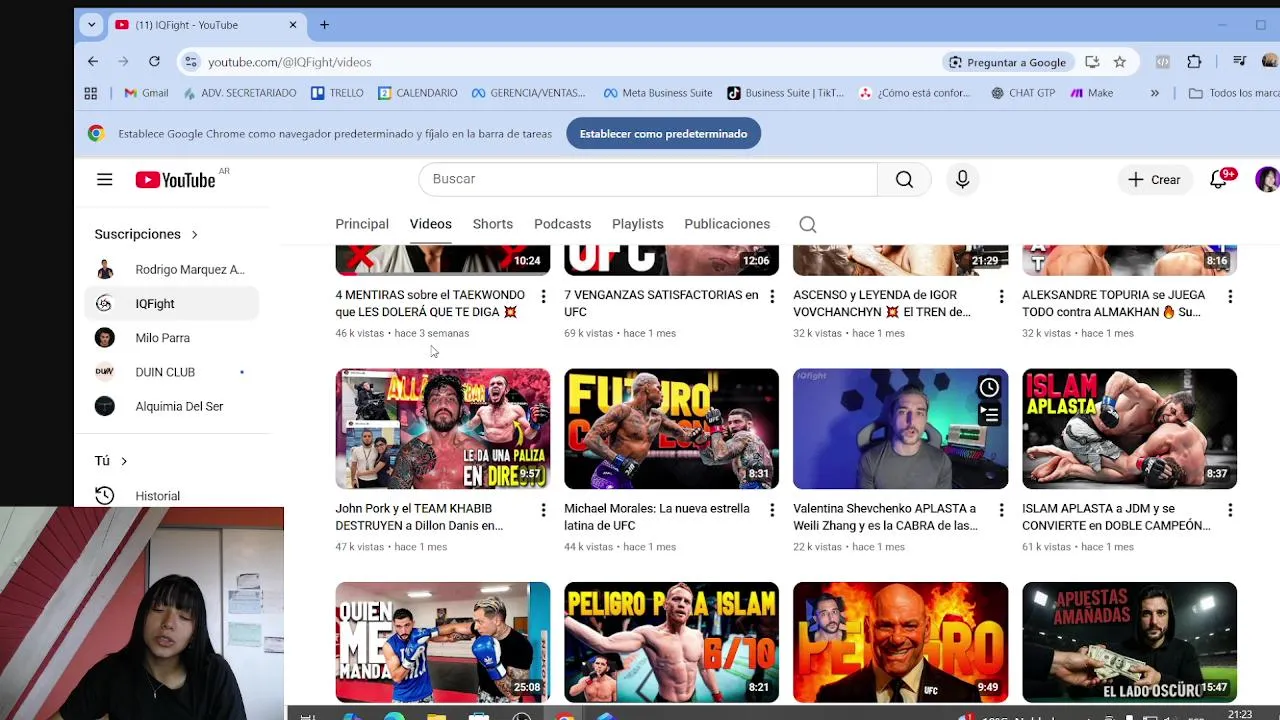
Task: Go back in Chrome
Action: pyautogui.click(x=93, y=62)
